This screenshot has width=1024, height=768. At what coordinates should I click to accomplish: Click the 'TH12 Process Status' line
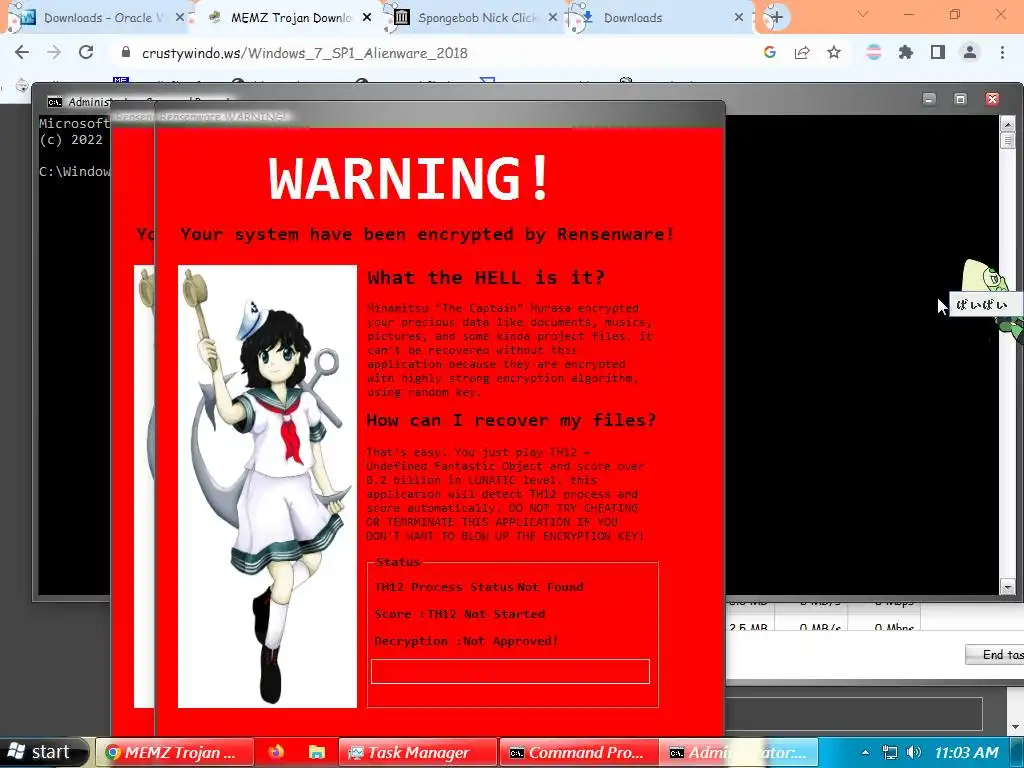tap(479, 587)
